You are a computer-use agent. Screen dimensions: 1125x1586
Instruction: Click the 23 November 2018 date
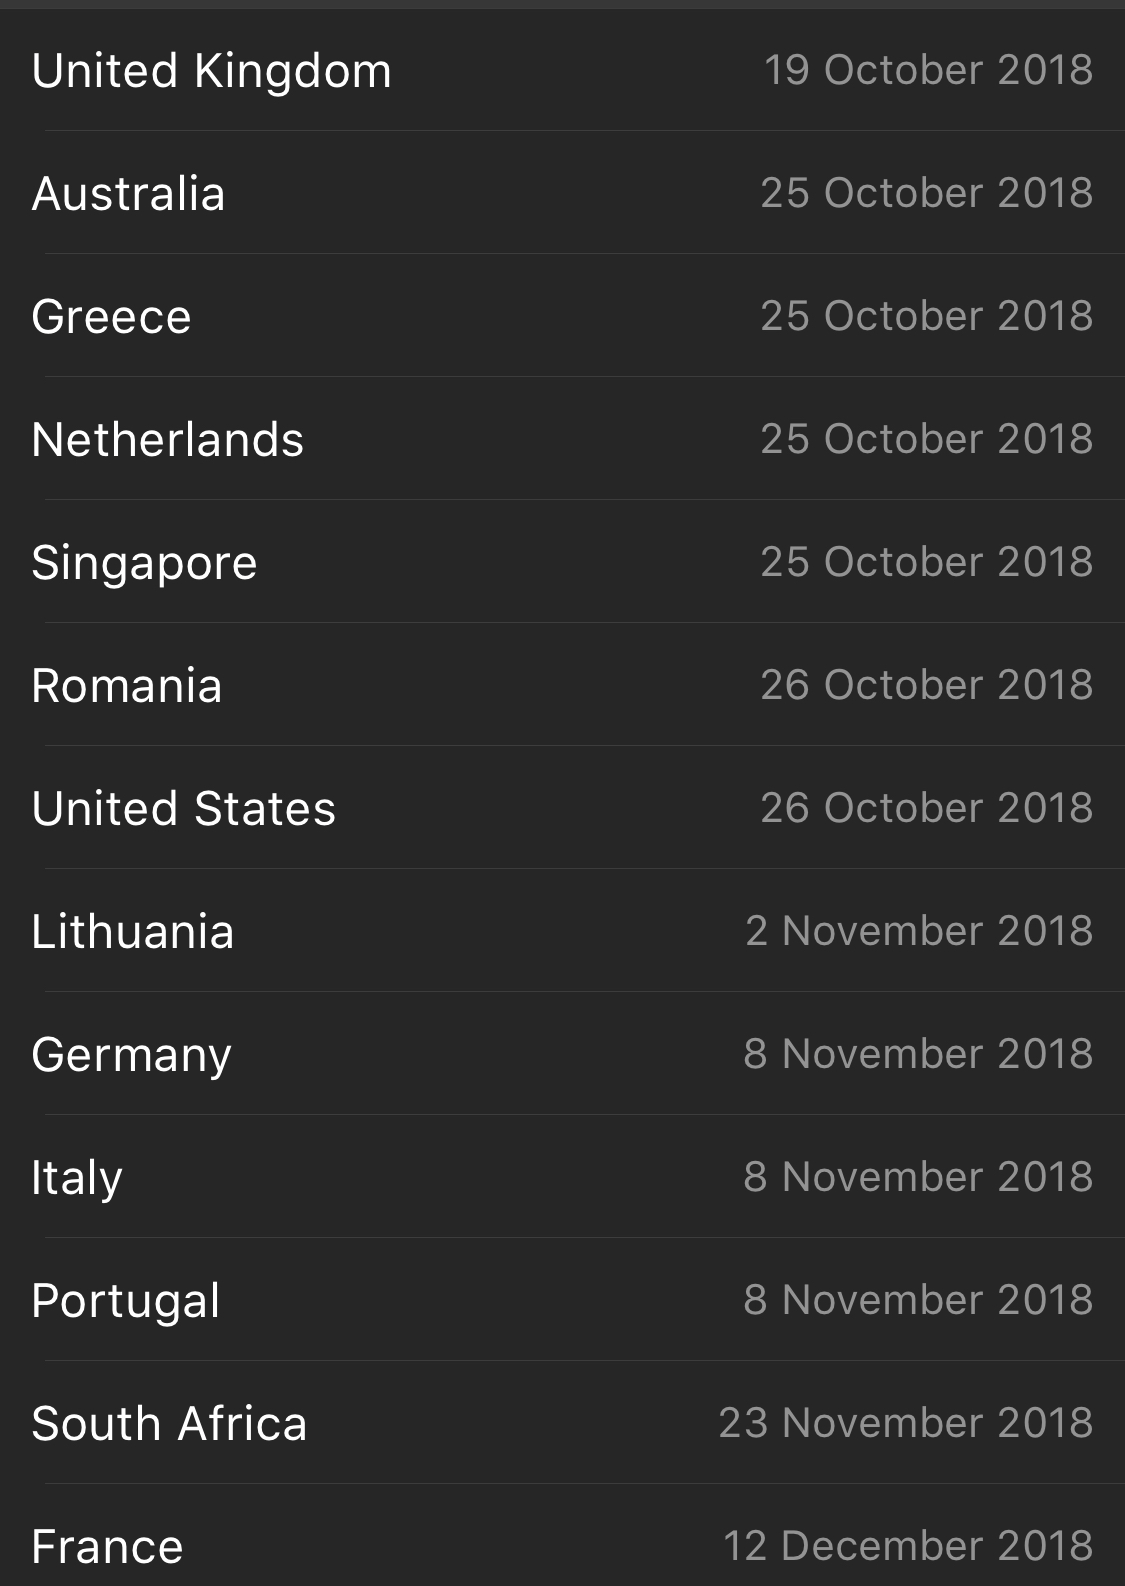click(x=905, y=1423)
